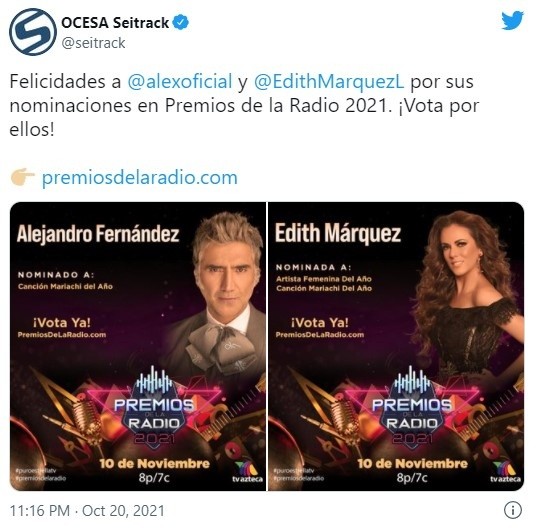This screenshot has width=538, height=528.
Task: Open the Alejandro Fernández nomination image
Action: pos(138,347)
